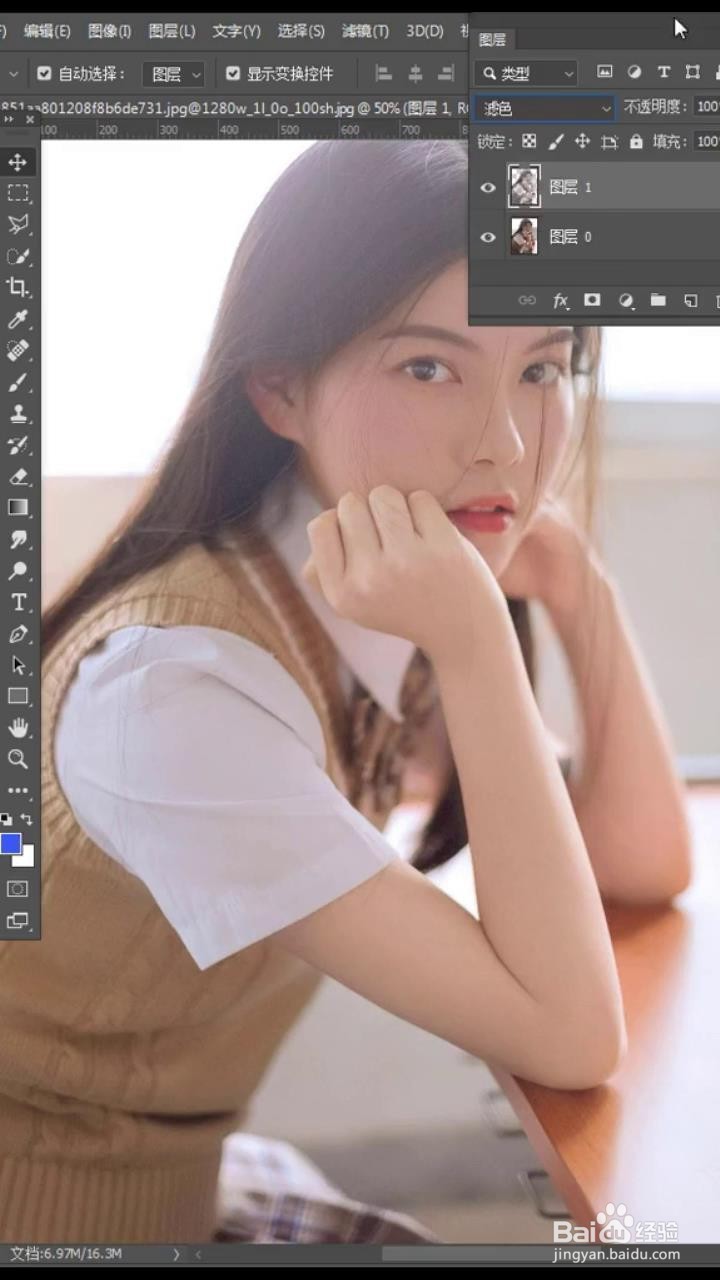Select the History Brush tool
The width and height of the screenshot is (720, 1280).
[18, 445]
